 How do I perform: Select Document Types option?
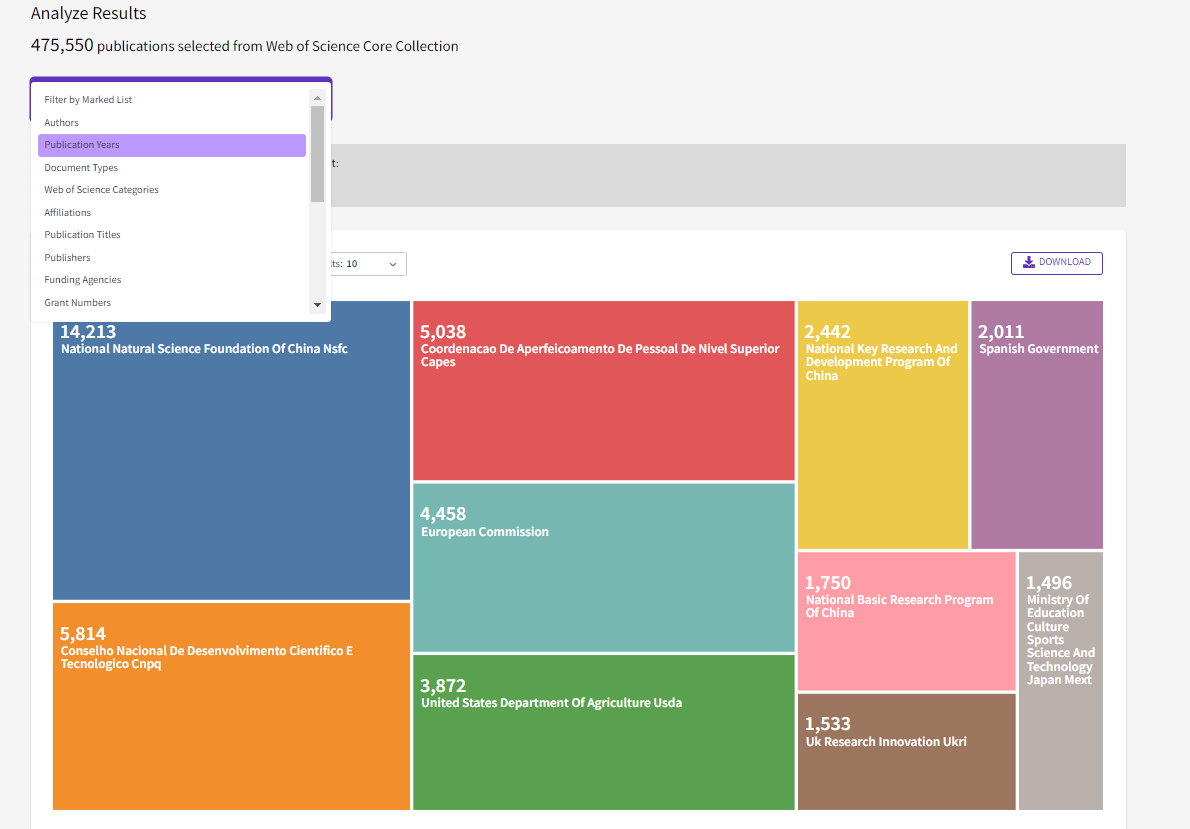(172, 168)
